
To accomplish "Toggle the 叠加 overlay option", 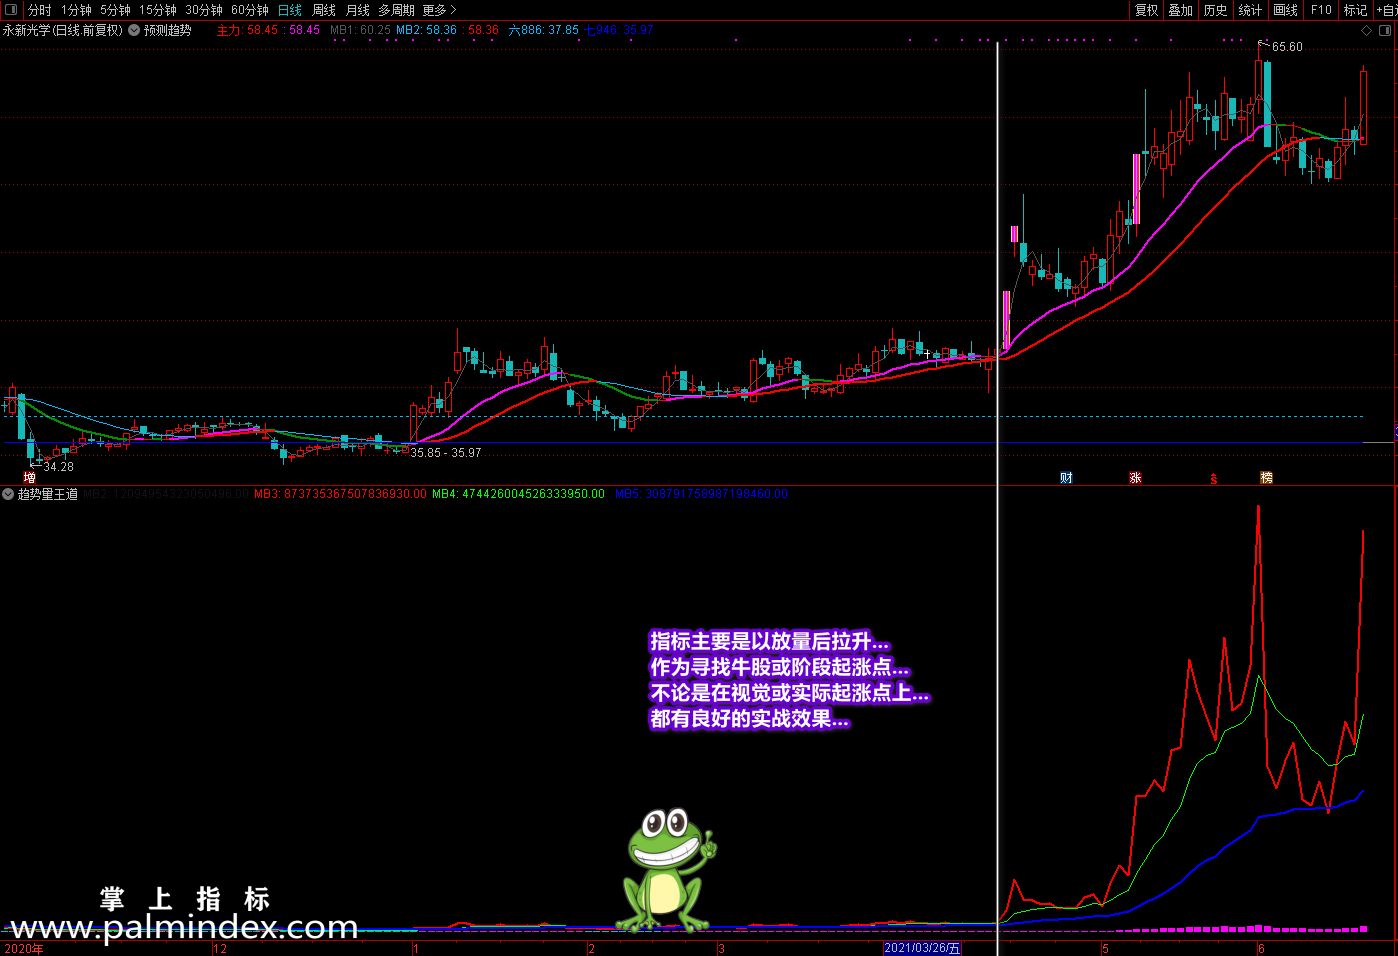I will [x=1180, y=10].
